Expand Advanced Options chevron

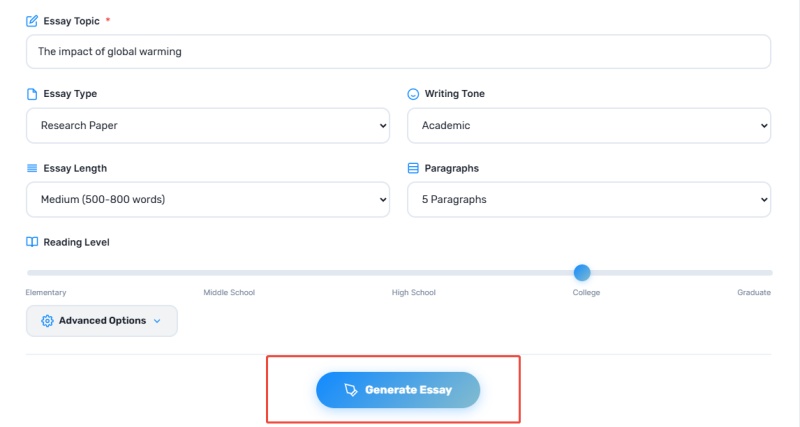(157, 321)
